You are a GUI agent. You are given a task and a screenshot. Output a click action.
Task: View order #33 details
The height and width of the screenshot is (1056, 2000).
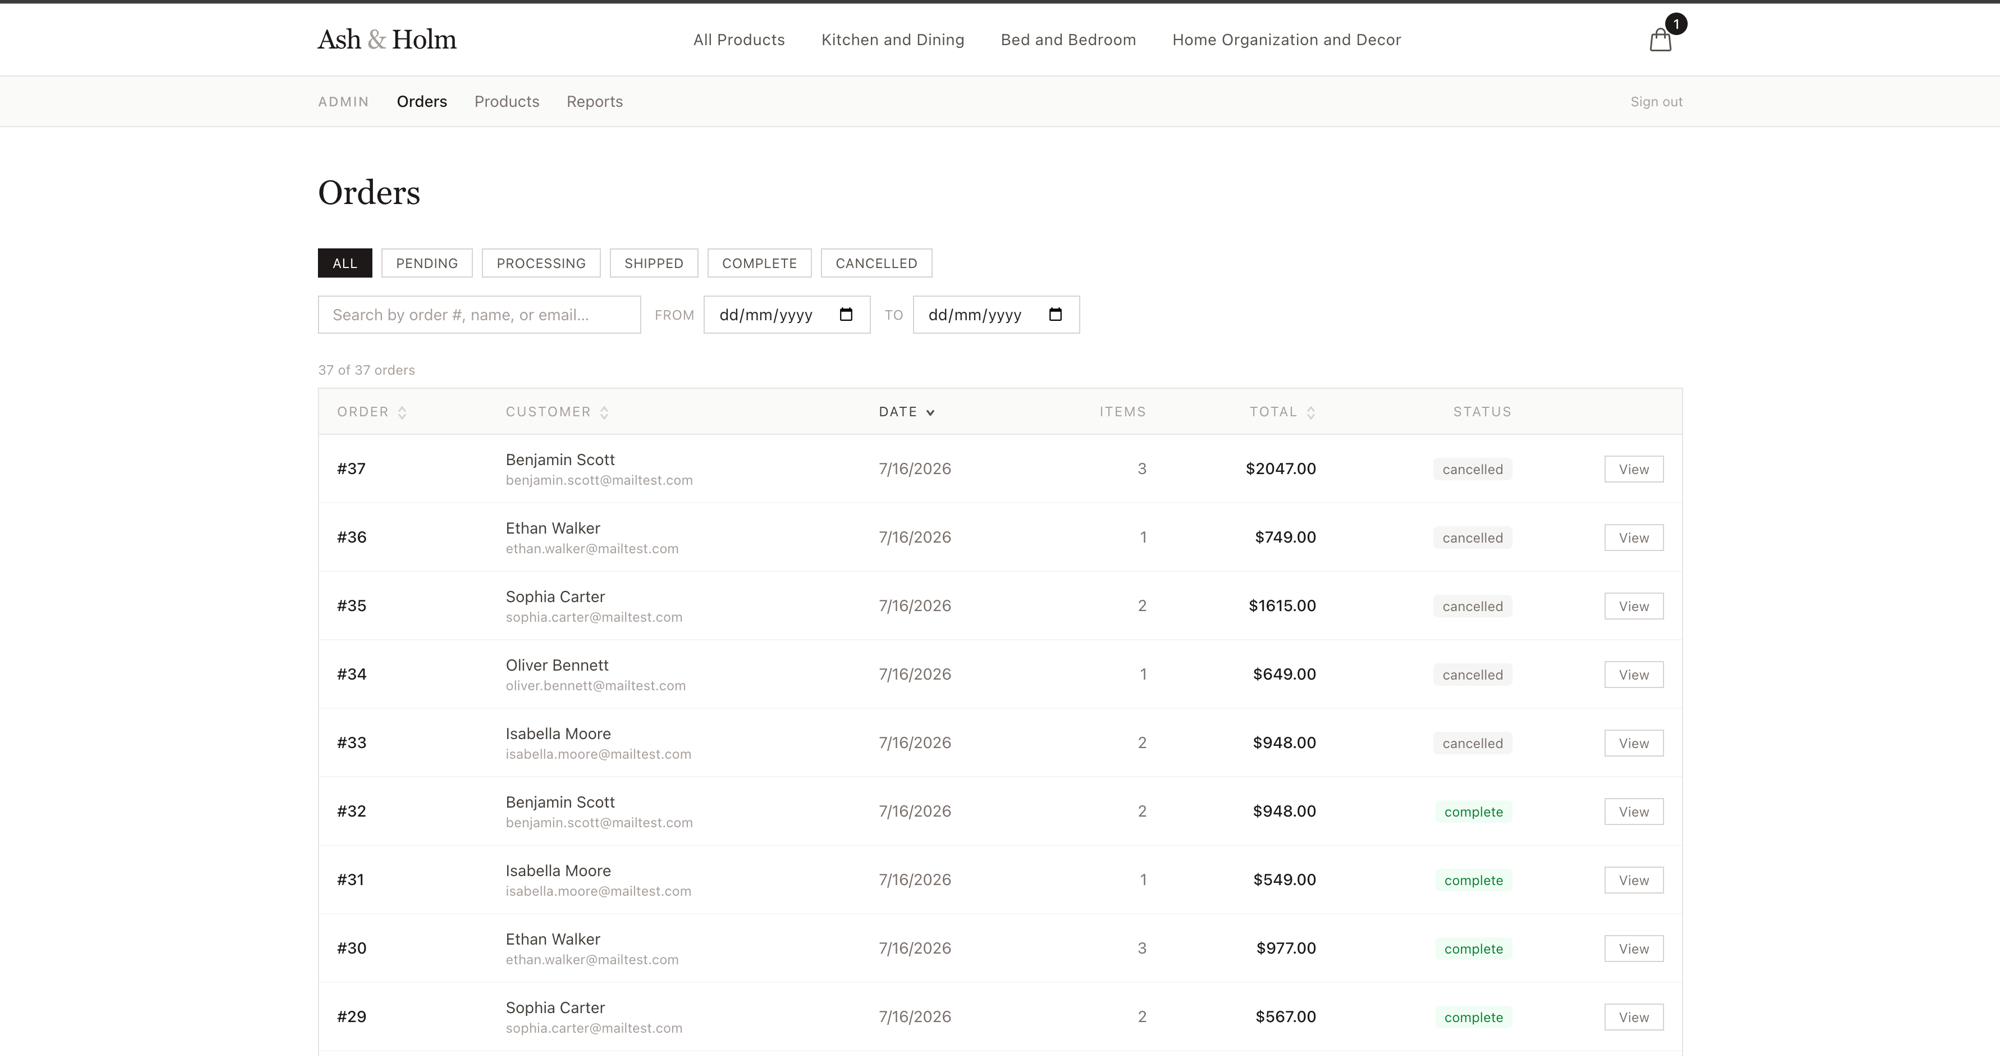pos(1634,743)
